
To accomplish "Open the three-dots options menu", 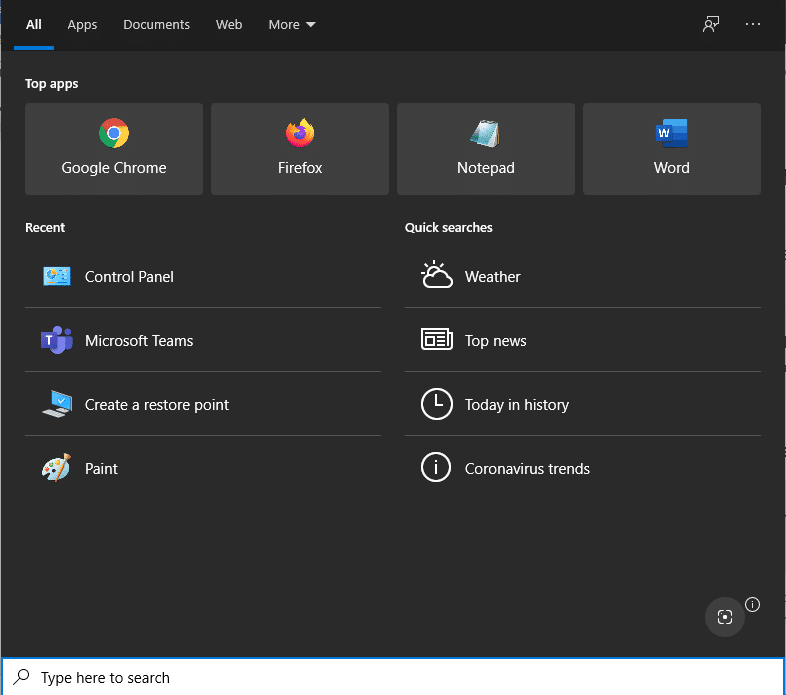I will (x=754, y=25).
